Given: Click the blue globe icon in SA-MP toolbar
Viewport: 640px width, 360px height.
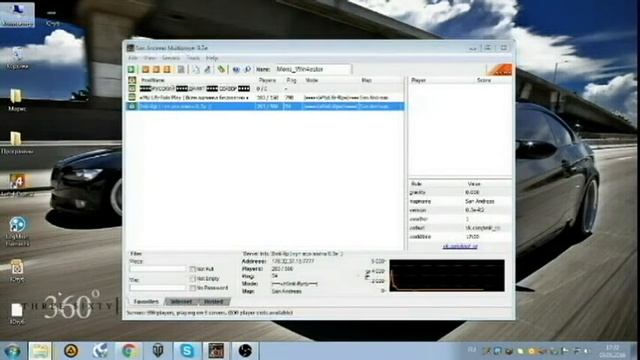Looking at the screenshot, I should click(236, 69).
